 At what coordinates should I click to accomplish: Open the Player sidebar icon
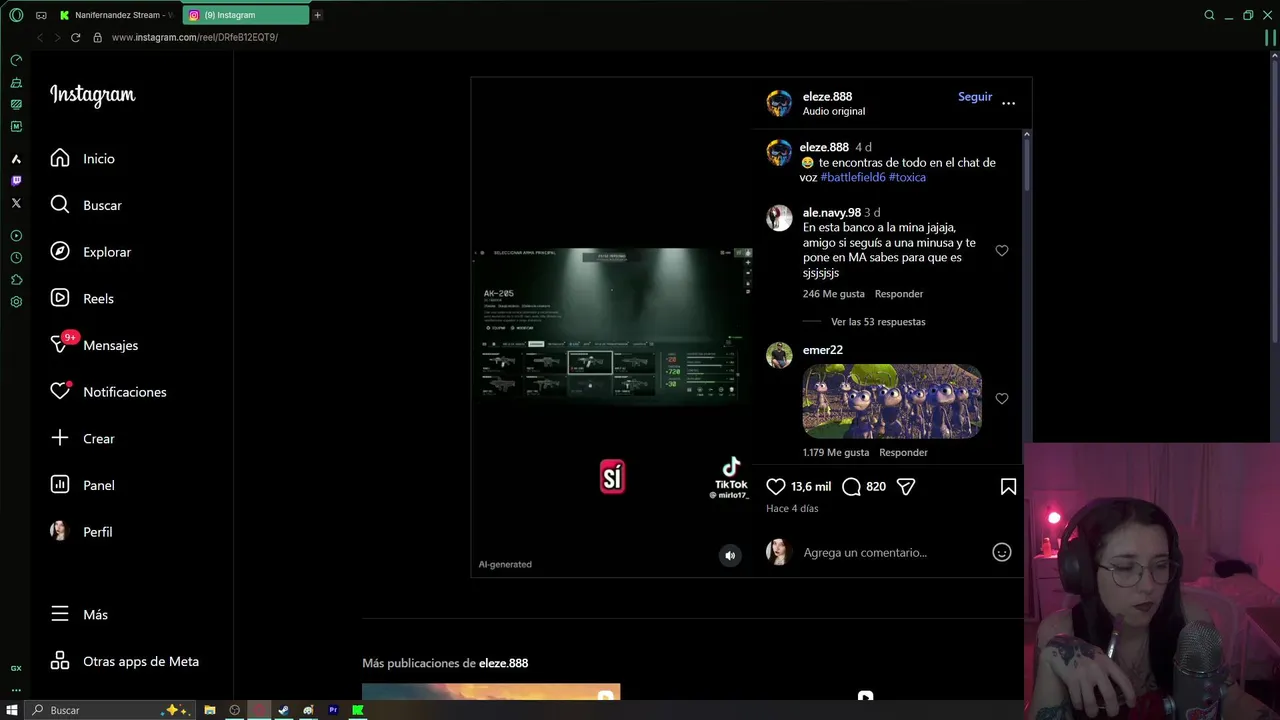[x=16, y=236]
